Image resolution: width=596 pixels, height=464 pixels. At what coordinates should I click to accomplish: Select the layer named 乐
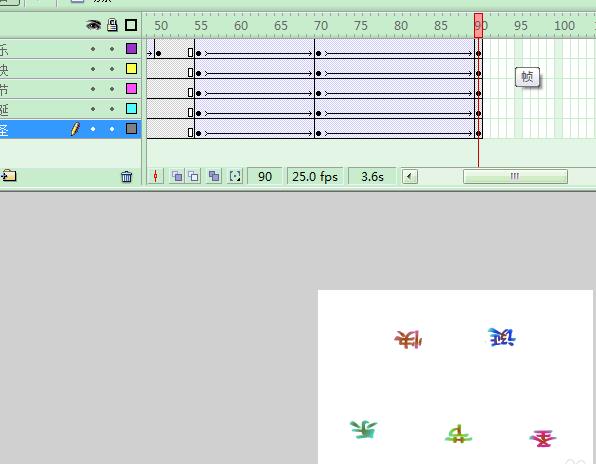[70, 49]
